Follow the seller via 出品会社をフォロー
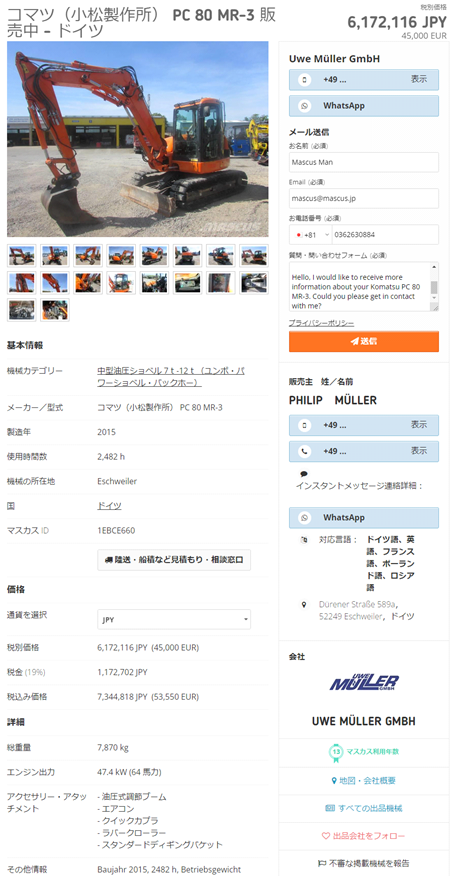This screenshot has height=877, width=451. pos(364,836)
